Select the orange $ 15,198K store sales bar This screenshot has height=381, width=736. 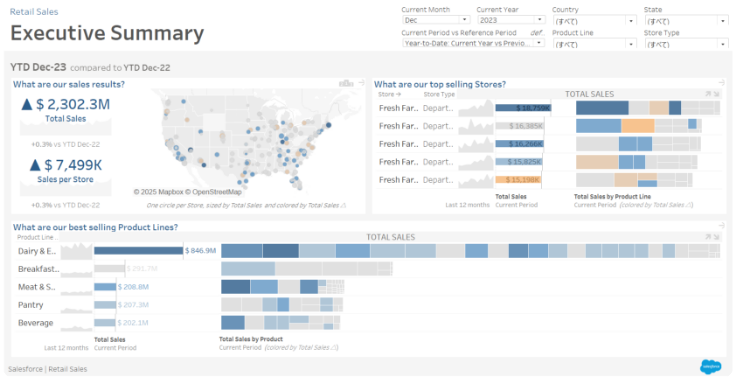coord(518,180)
